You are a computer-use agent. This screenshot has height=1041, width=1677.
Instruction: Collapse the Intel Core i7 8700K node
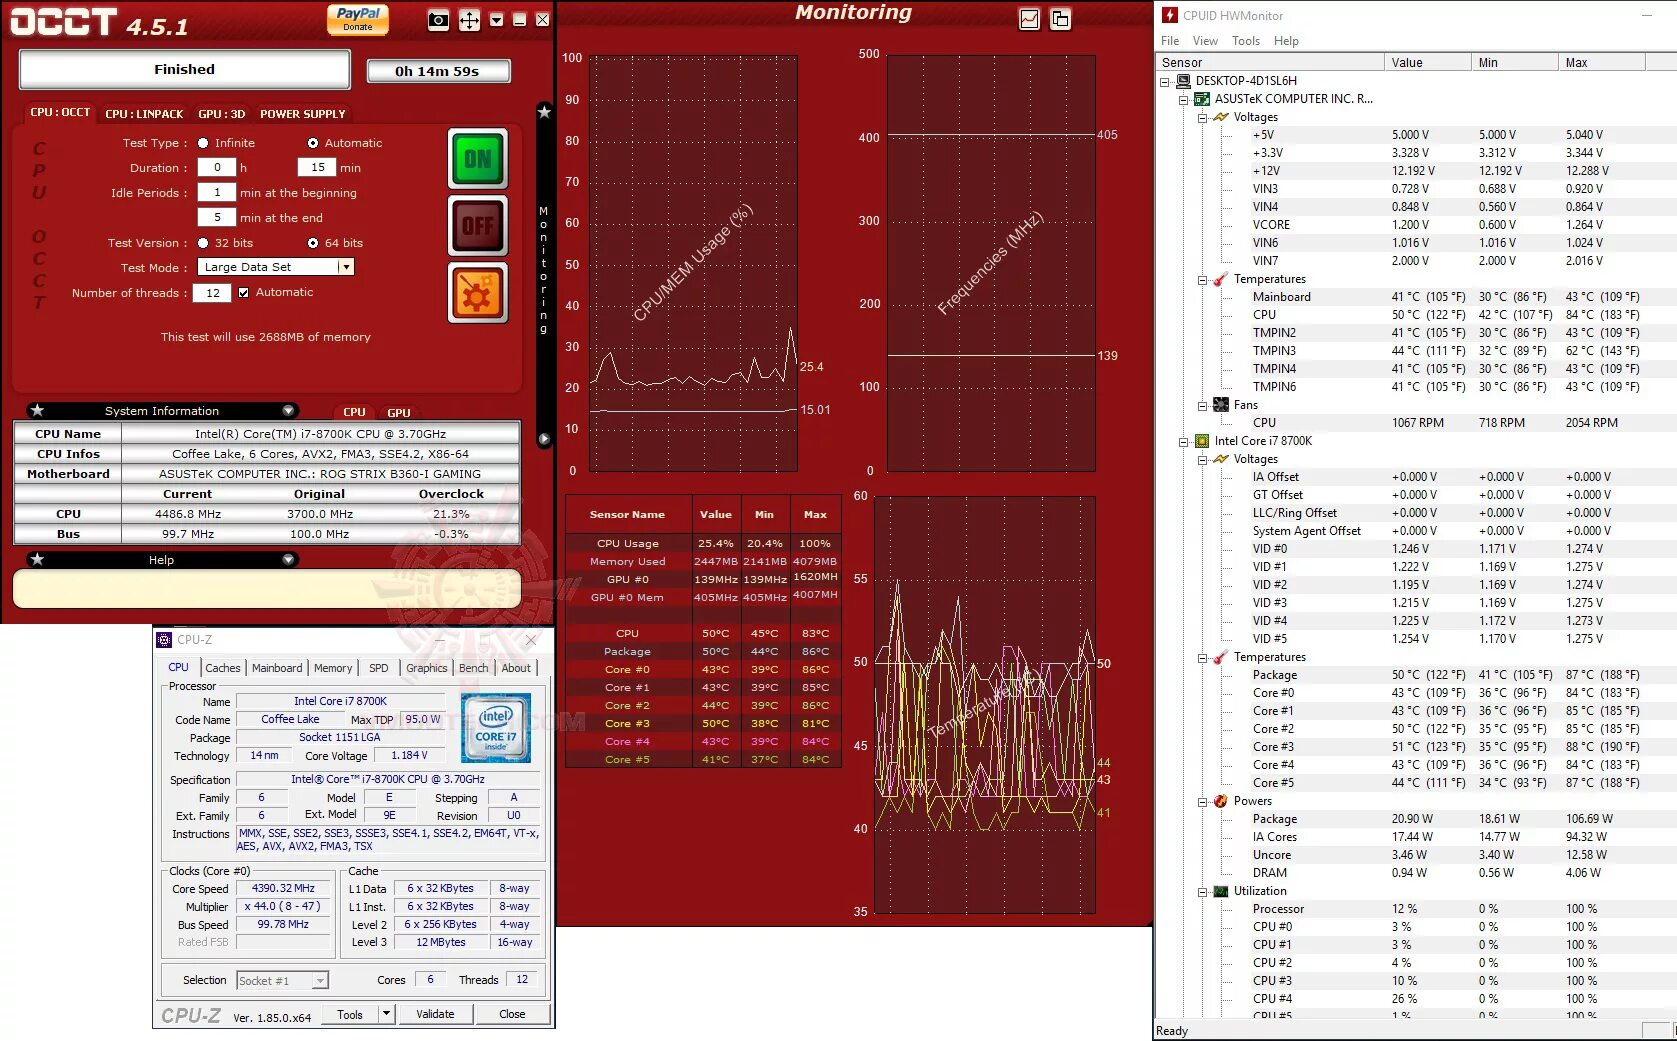1183,442
